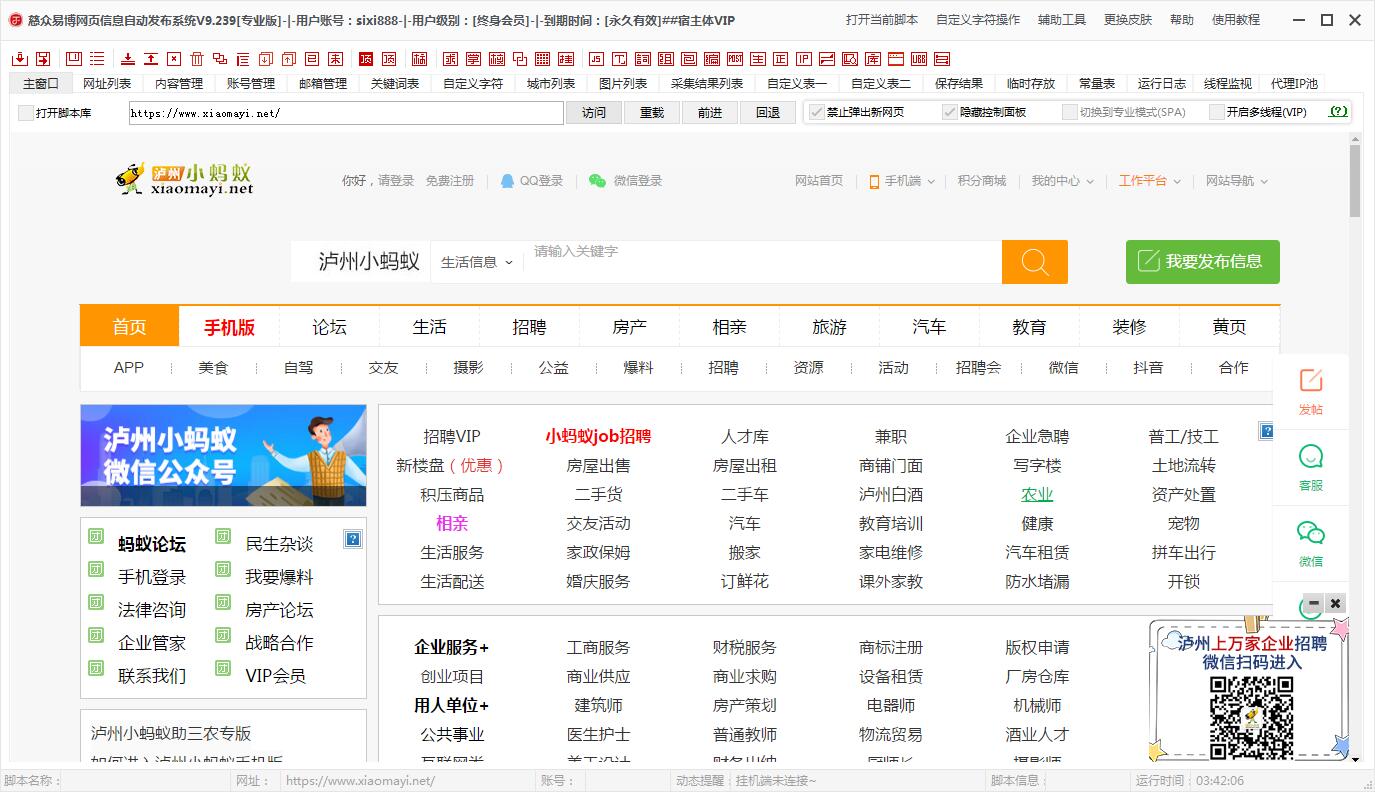The width and height of the screenshot is (1375, 792).
Task: Minimize the QR code popup
Action: coord(1313,603)
